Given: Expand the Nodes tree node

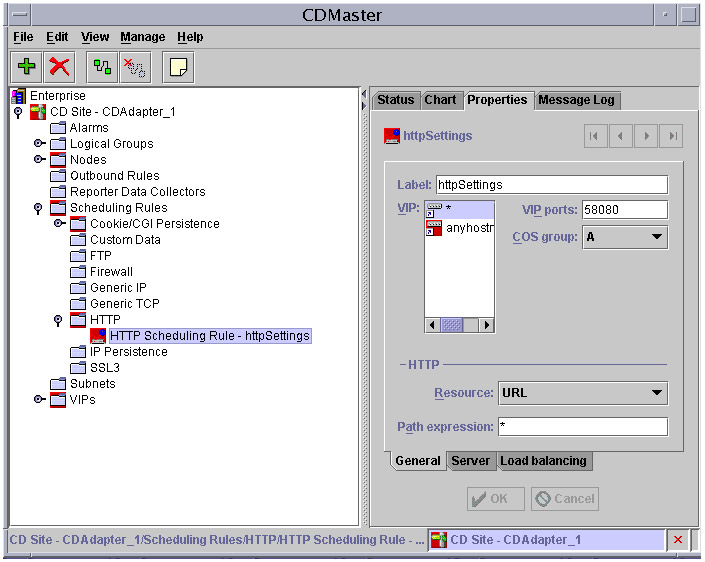Looking at the screenshot, I should click(x=40, y=160).
